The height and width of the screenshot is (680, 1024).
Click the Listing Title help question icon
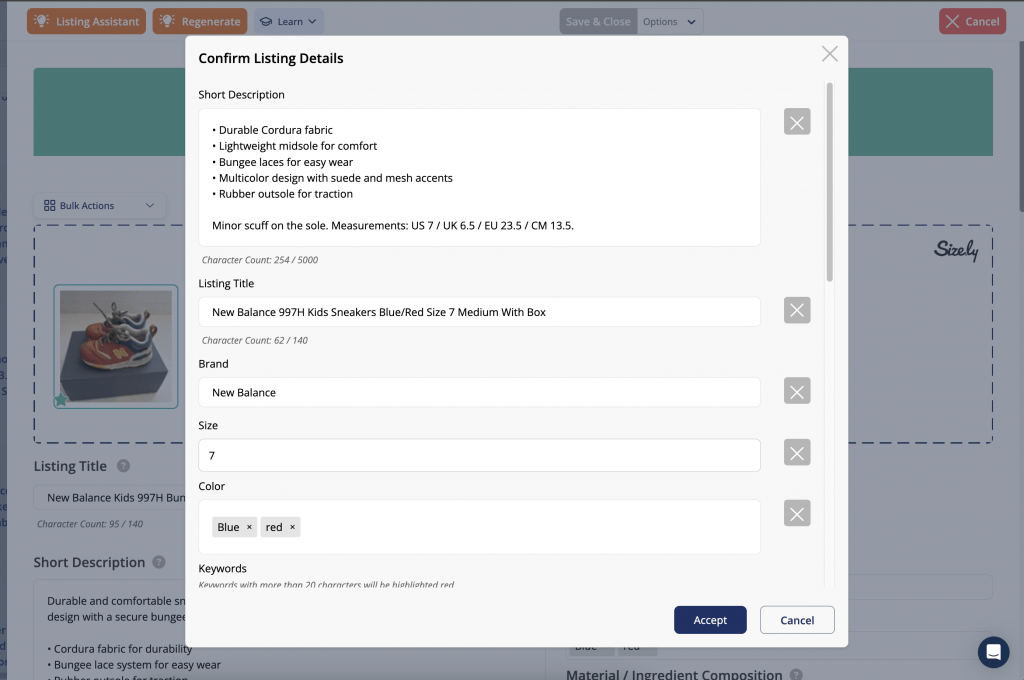[x=123, y=466]
